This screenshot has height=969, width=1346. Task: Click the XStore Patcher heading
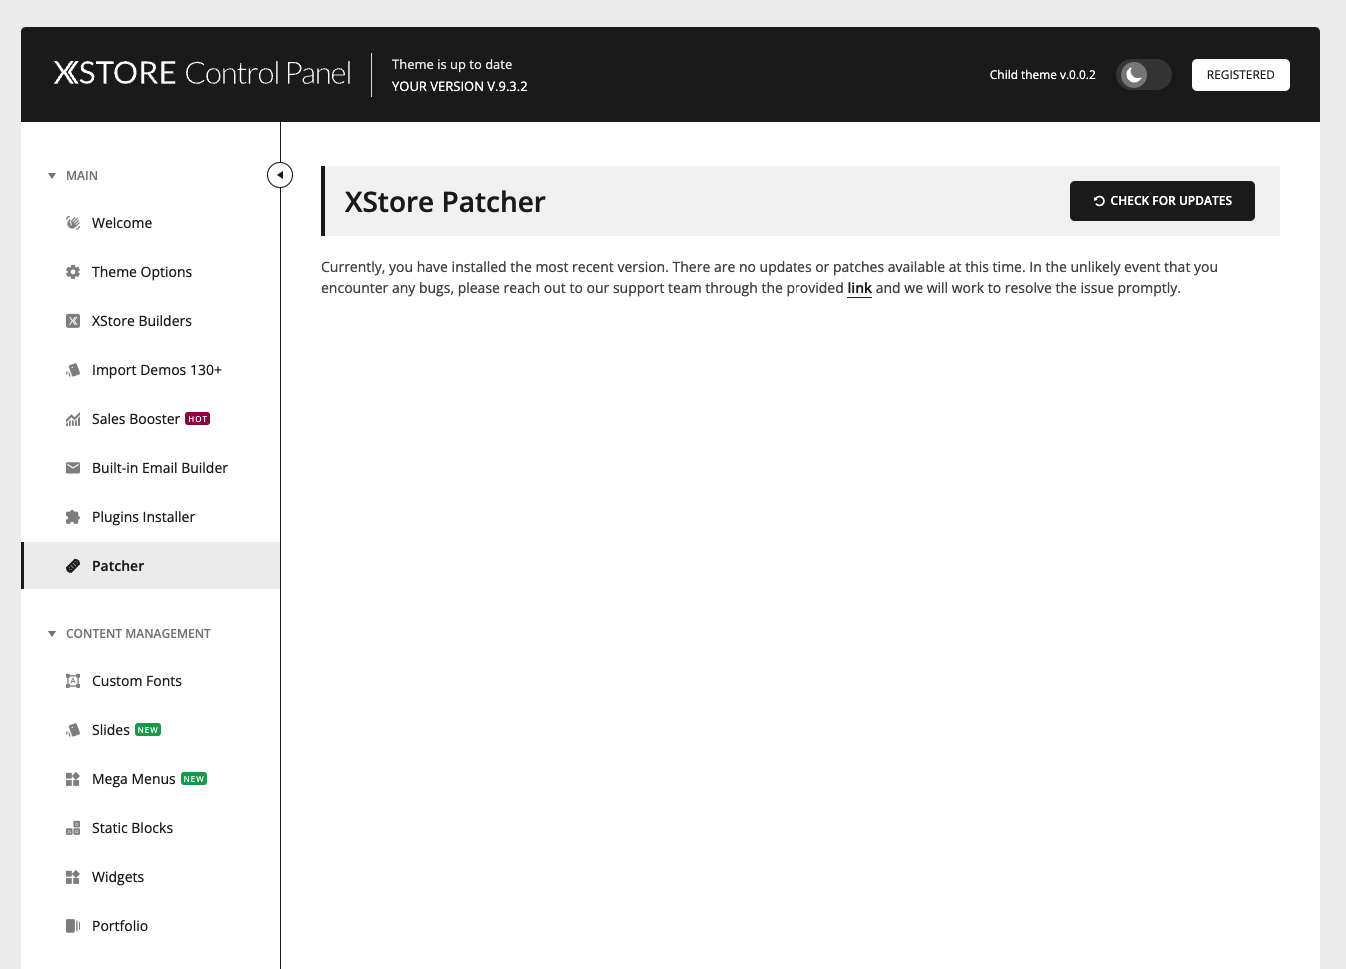pyautogui.click(x=445, y=202)
